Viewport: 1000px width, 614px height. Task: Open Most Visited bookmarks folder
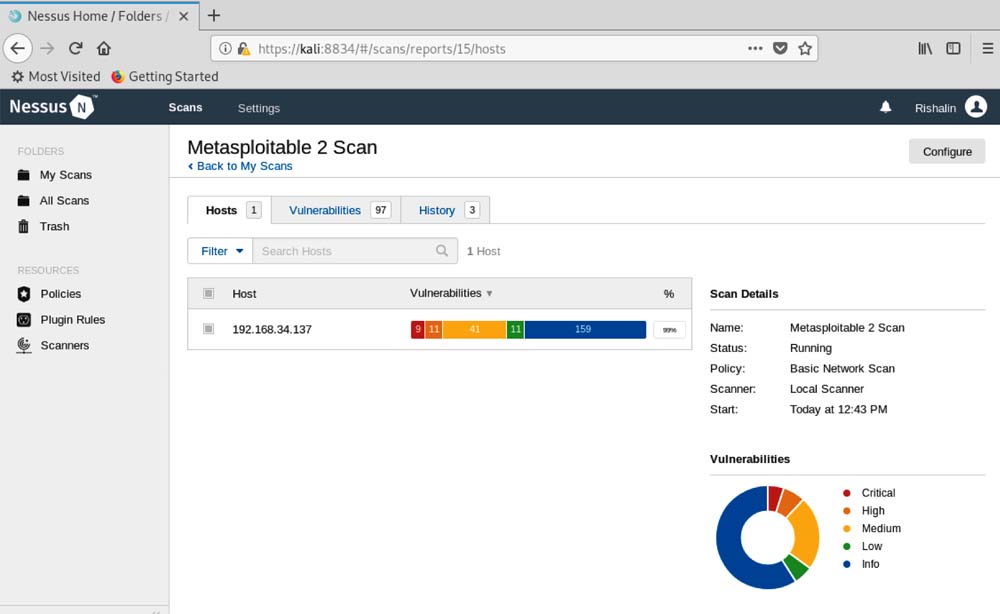coord(56,77)
